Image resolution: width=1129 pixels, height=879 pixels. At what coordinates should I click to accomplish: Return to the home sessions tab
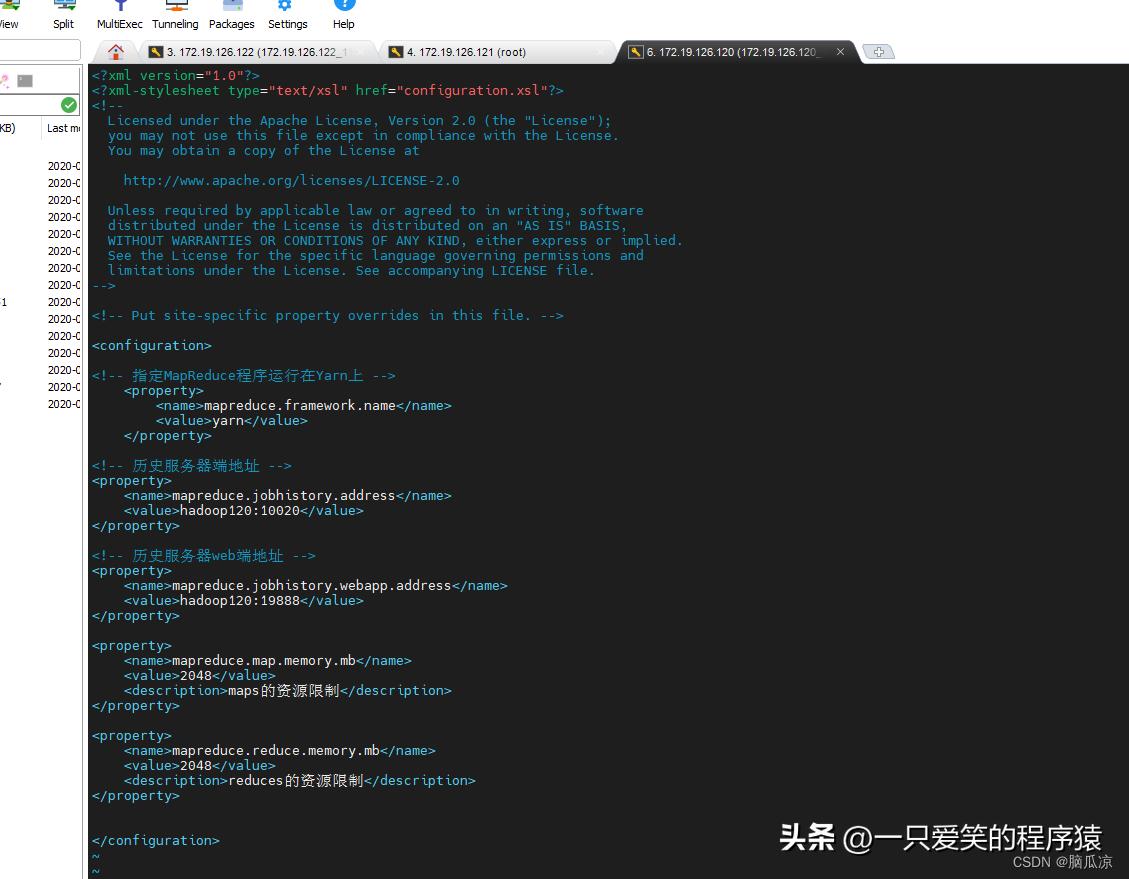(115, 51)
